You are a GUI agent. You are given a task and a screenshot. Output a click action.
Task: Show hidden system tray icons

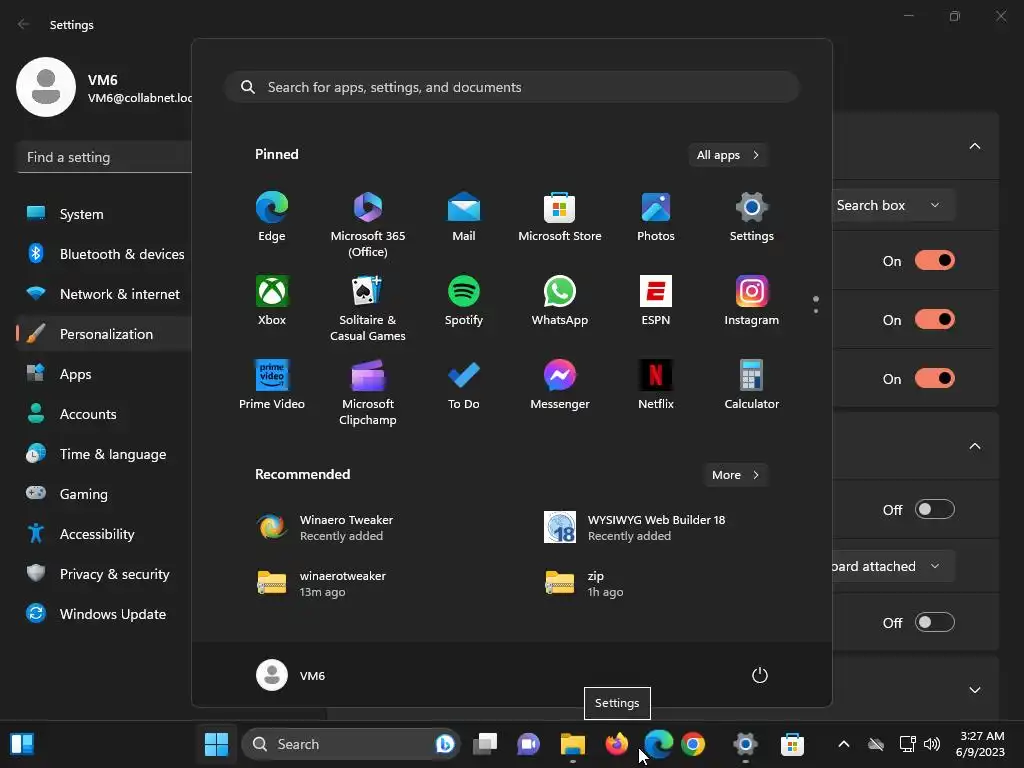click(x=844, y=744)
